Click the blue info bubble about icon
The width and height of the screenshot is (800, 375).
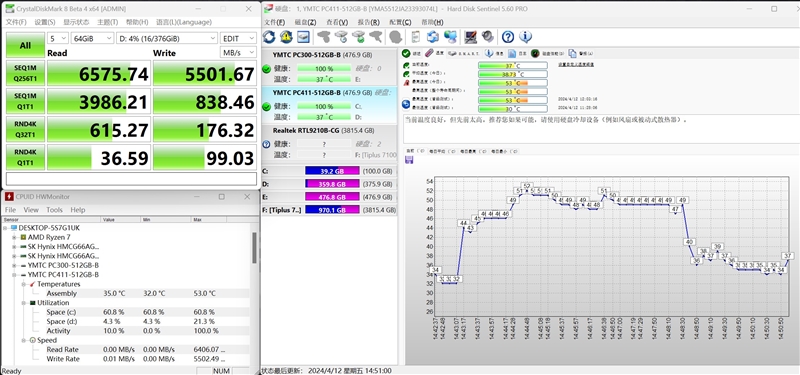coord(526,37)
